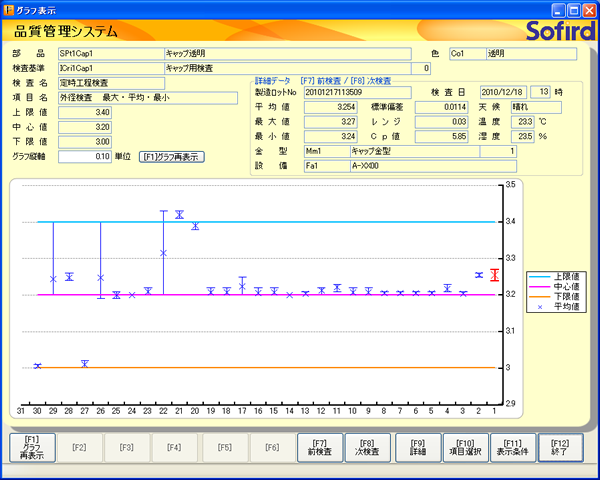The width and height of the screenshot is (600, 480).
Task: Go to next inspection with [F8] 次検査
Action: pyautogui.click(x=369, y=447)
